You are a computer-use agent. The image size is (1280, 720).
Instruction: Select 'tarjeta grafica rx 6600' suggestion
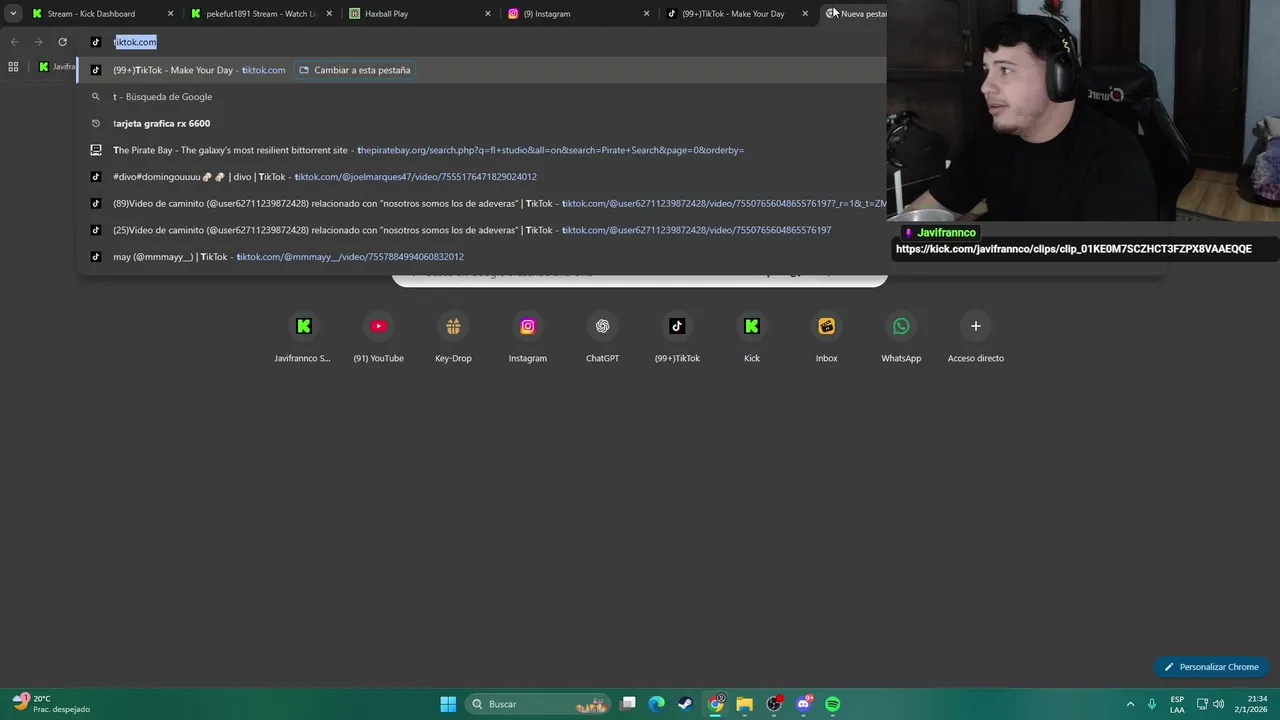[x=482, y=123]
